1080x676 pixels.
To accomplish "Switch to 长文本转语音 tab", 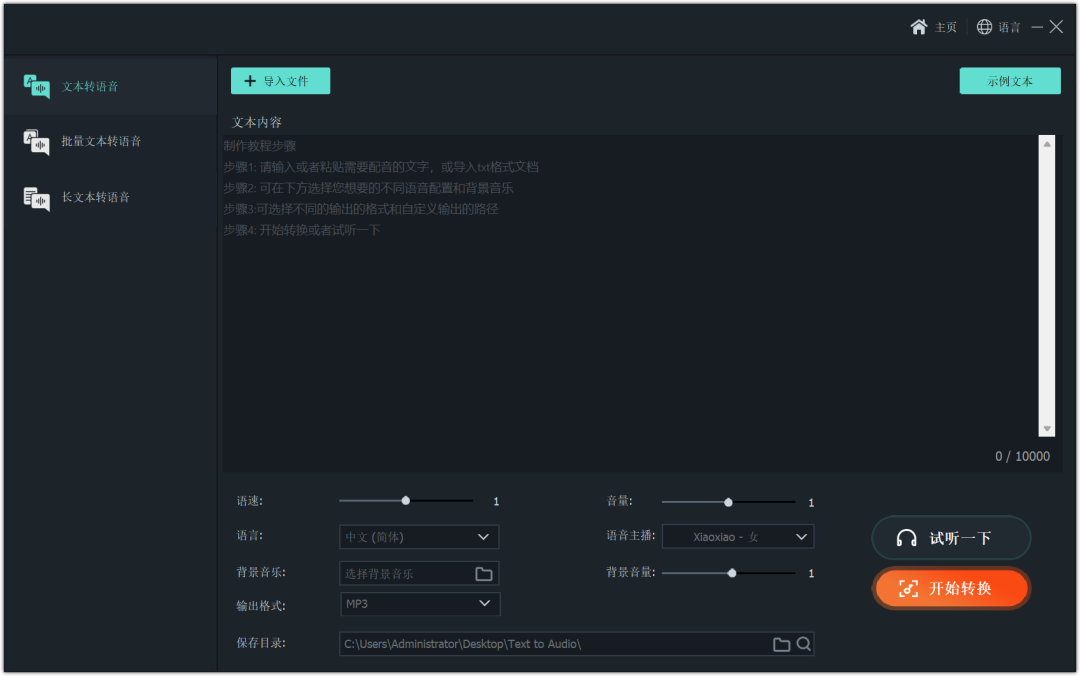I will click(x=96, y=197).
